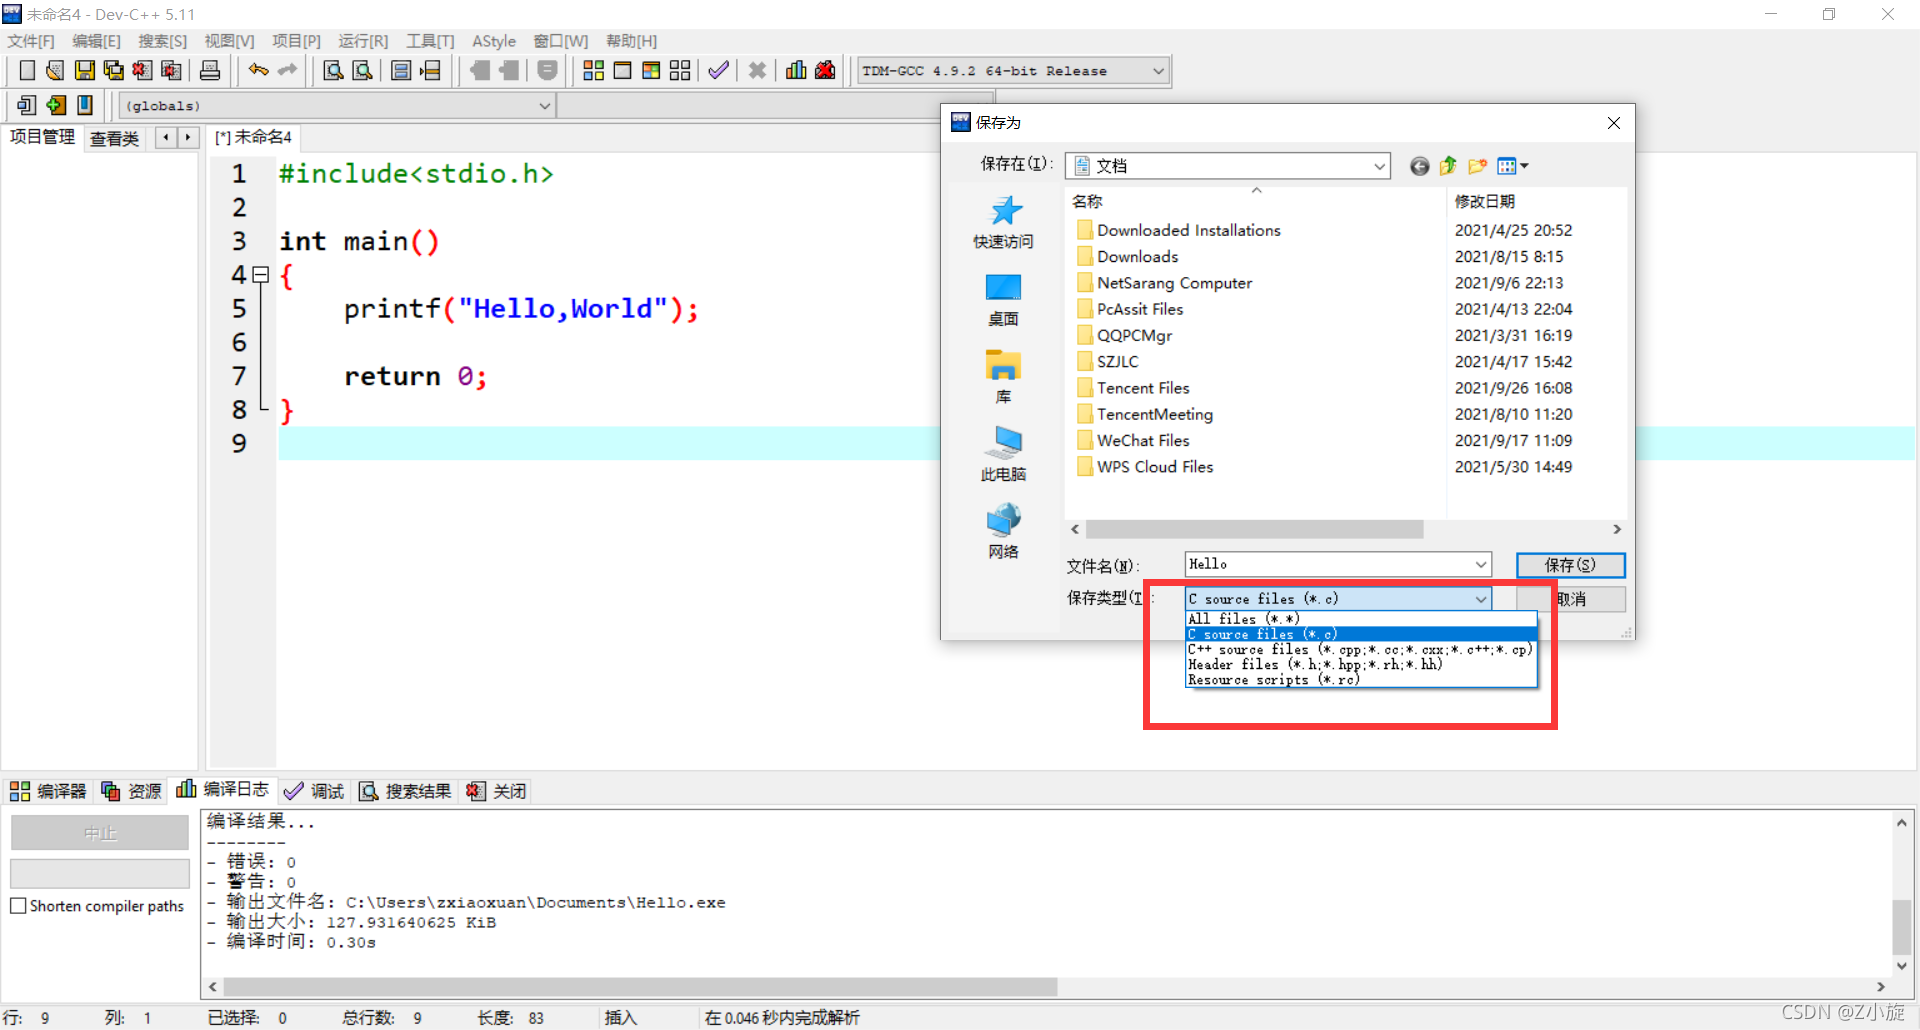Collapse the code fold at line 4
Screen dimensions: 1920x1030
tap(260, 274)
